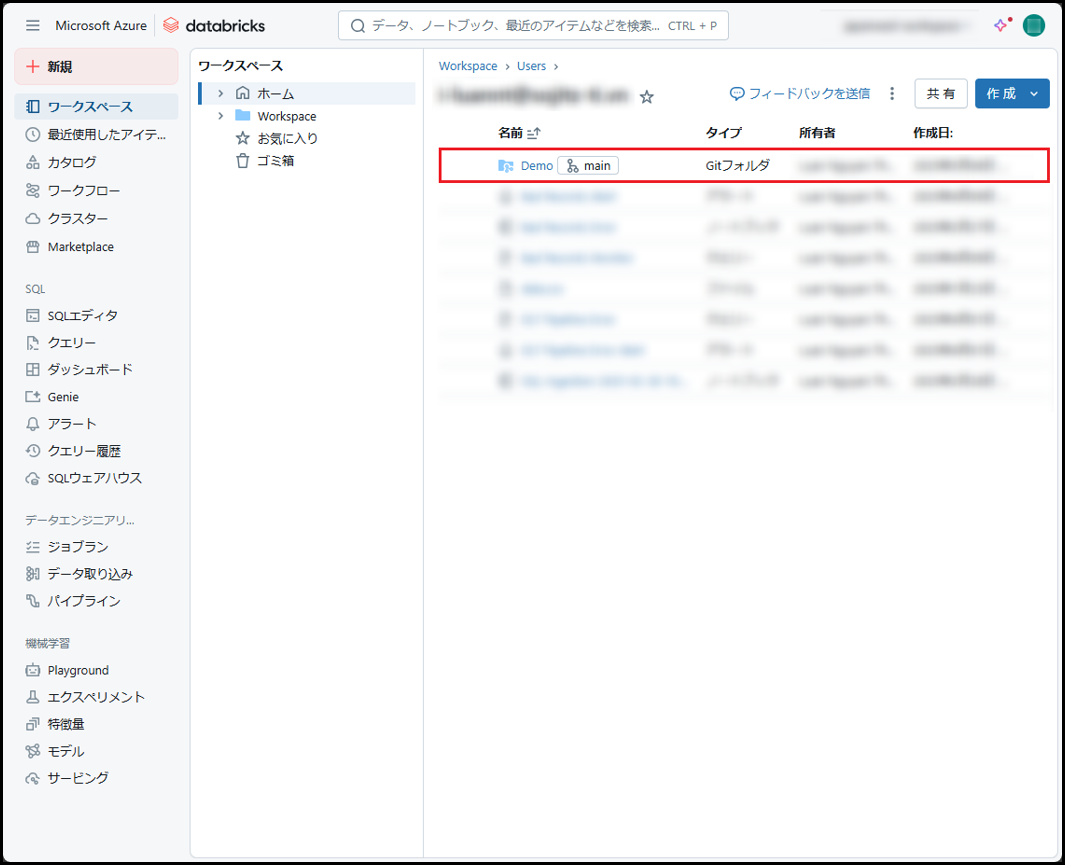Open the kebab more options menu
The width and height of the screenshot is (1065, 865).
pos(892,94)
